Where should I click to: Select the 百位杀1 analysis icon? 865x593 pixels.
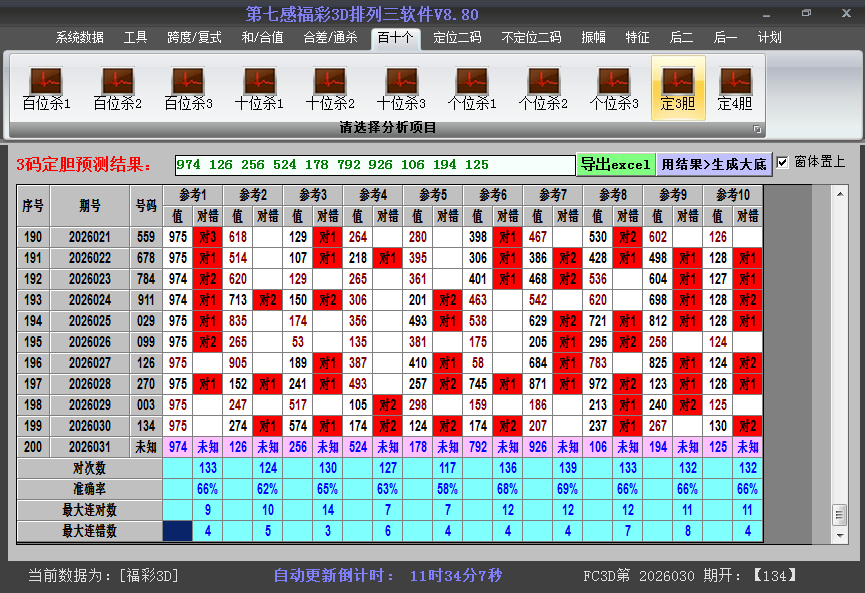[46, 88]
